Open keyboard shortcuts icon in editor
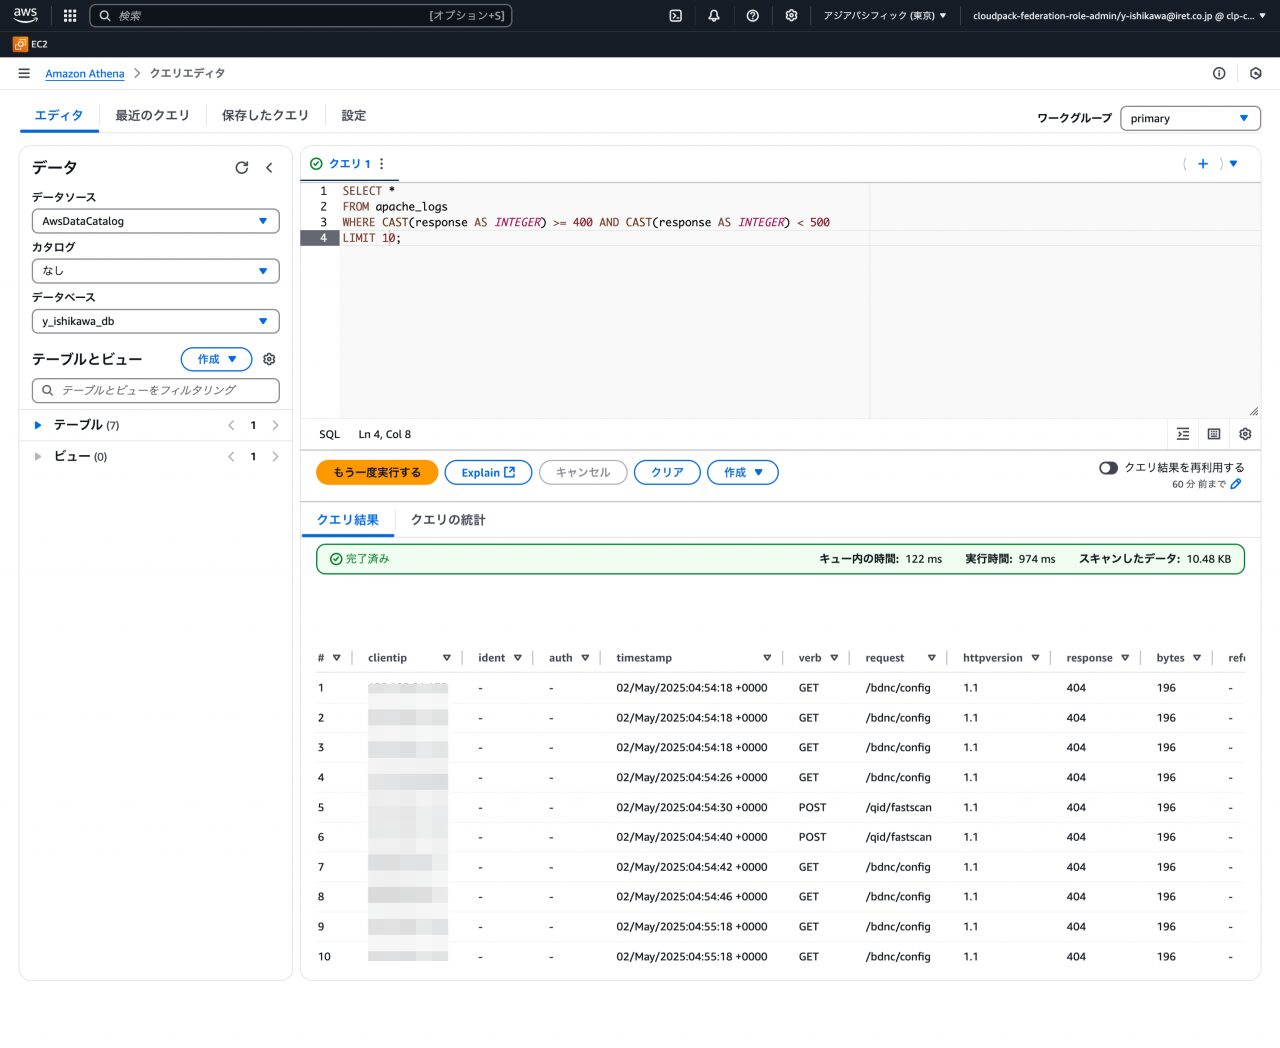 pos(1214,434)
